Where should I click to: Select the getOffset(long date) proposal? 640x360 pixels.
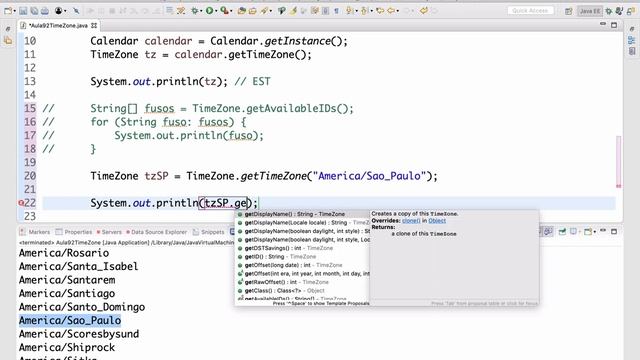click(302, 265)
